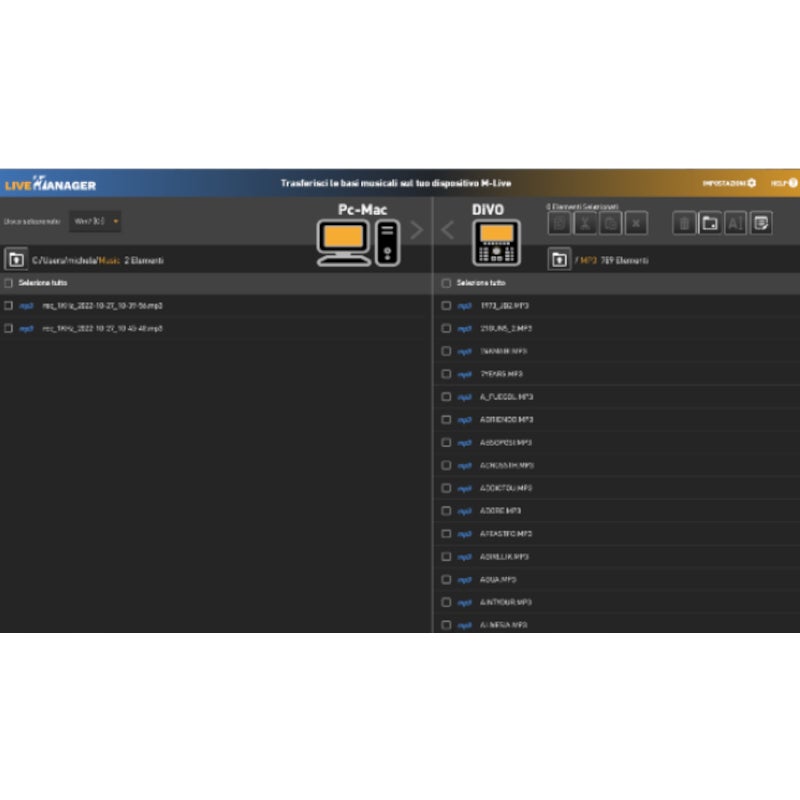Transfer to PC with left arrow

[447, 230]
